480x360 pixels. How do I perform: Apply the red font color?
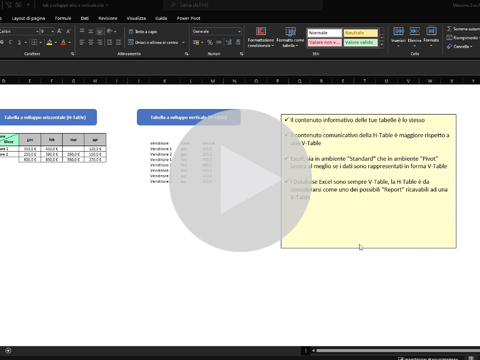63,42
